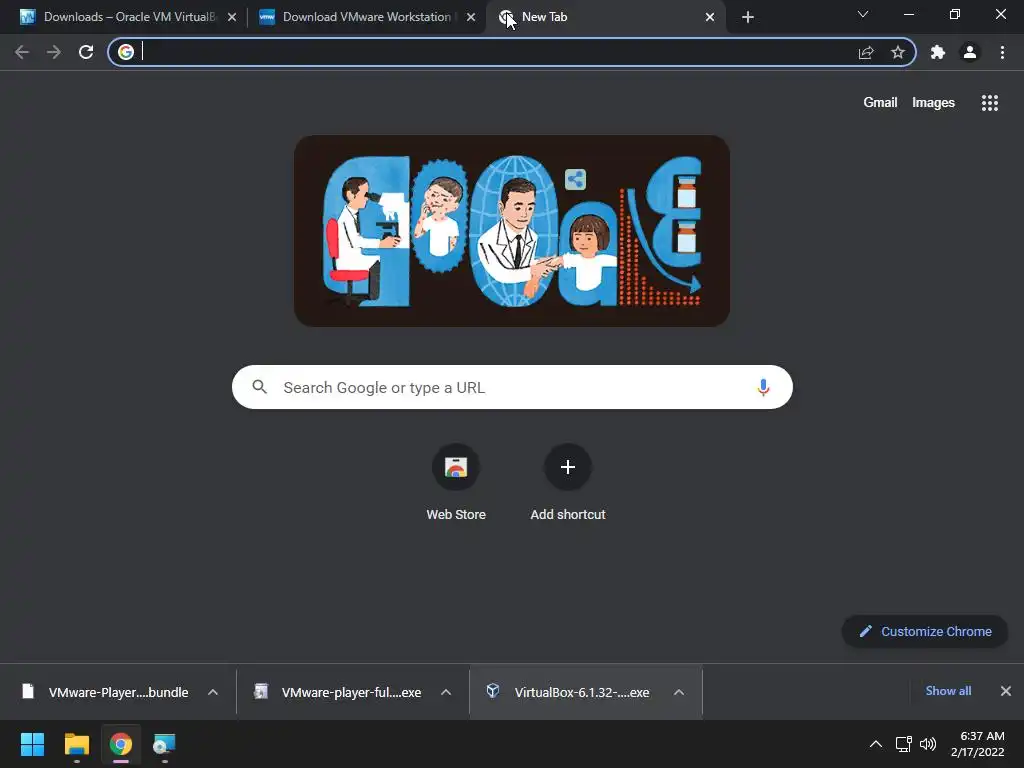The height and width of the screenshot is (768, 1024).
Task: Click Customize Chrome button
Action: pyautogui.click(x=925, y=632)
